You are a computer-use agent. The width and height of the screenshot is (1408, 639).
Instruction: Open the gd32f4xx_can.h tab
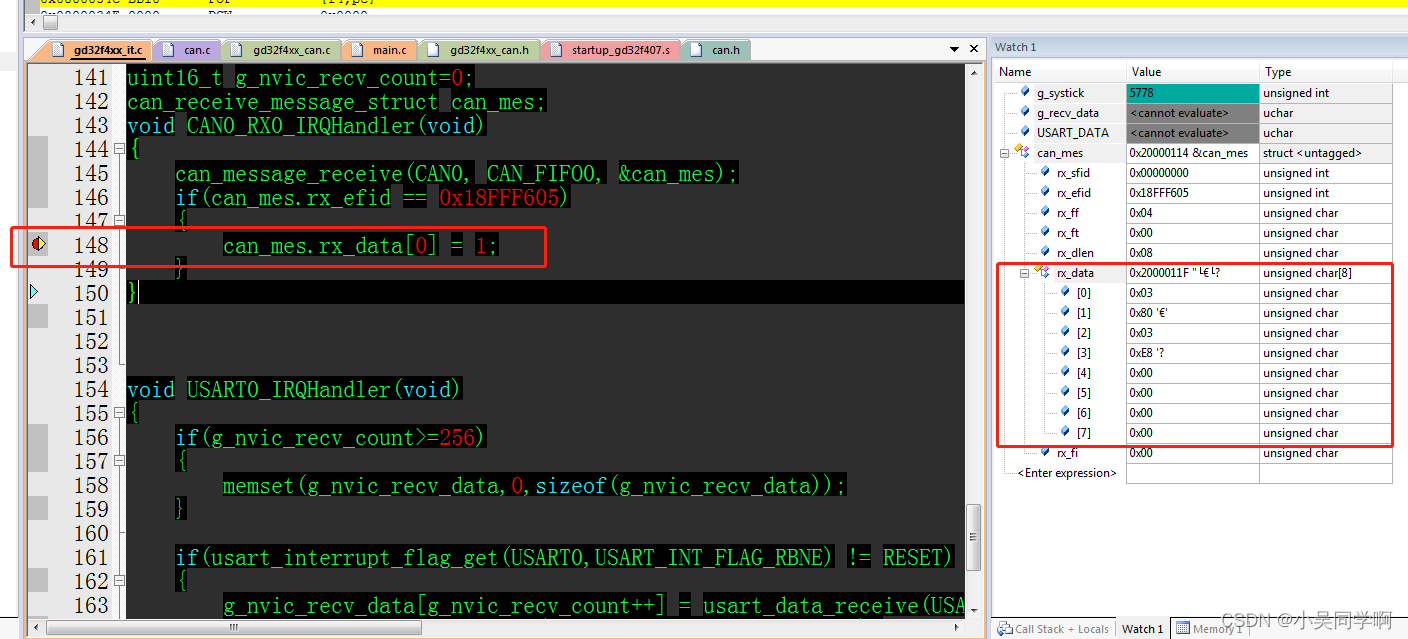[x=480, y=50]
